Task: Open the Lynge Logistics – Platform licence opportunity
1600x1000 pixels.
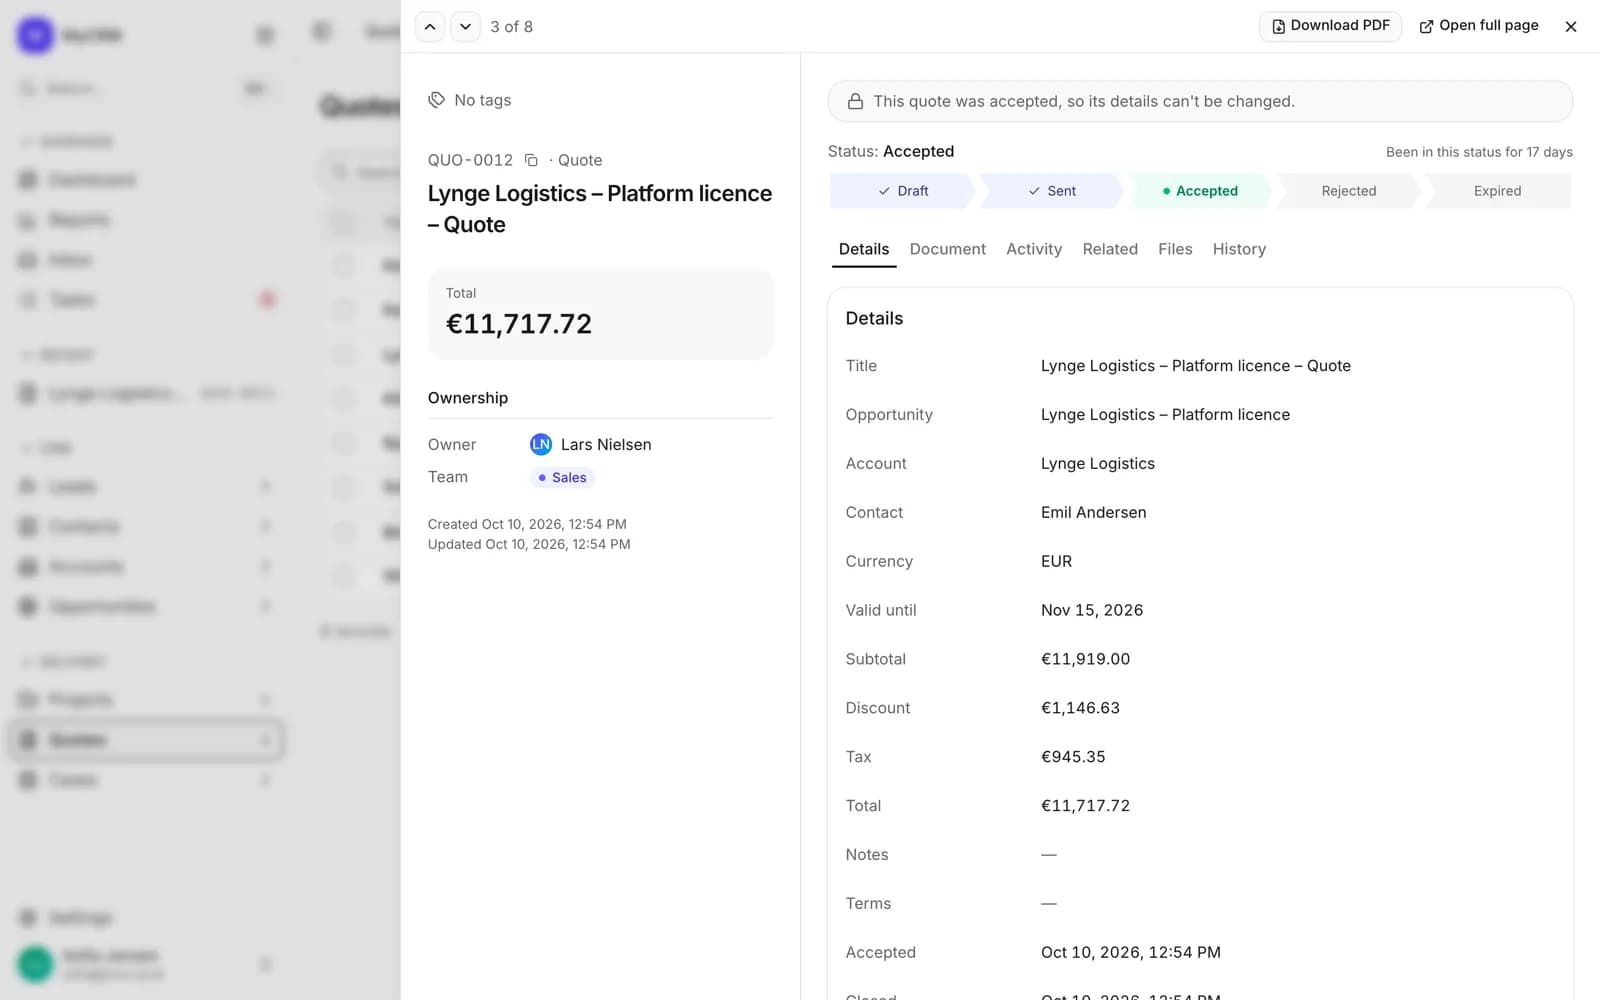Action: point(1165,415)
